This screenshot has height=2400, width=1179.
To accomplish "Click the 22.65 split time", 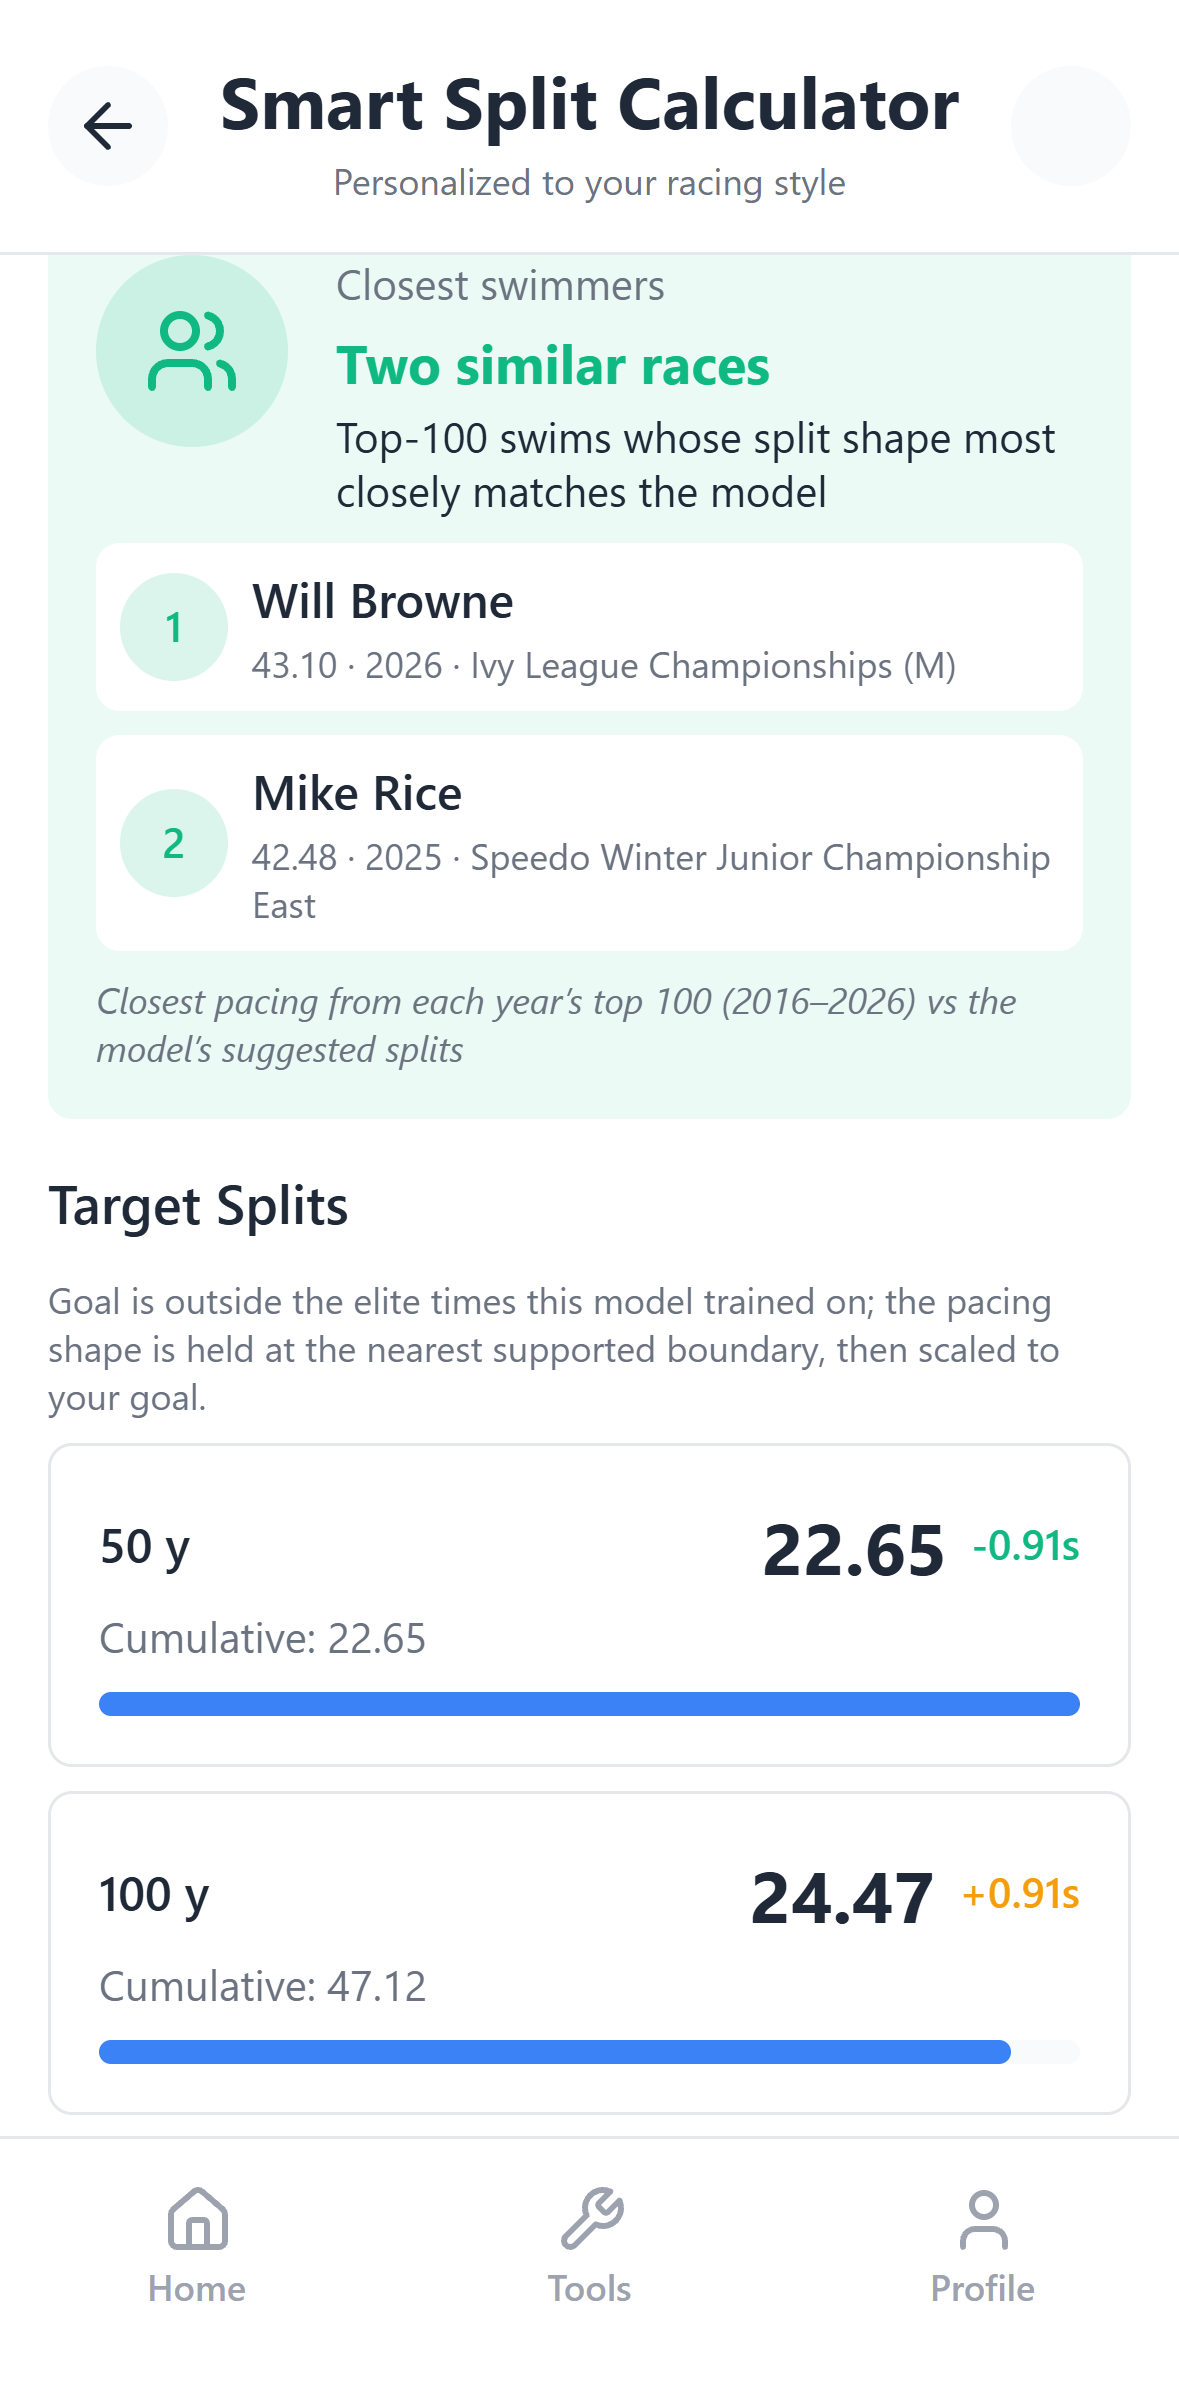I will pos(853,1550).
